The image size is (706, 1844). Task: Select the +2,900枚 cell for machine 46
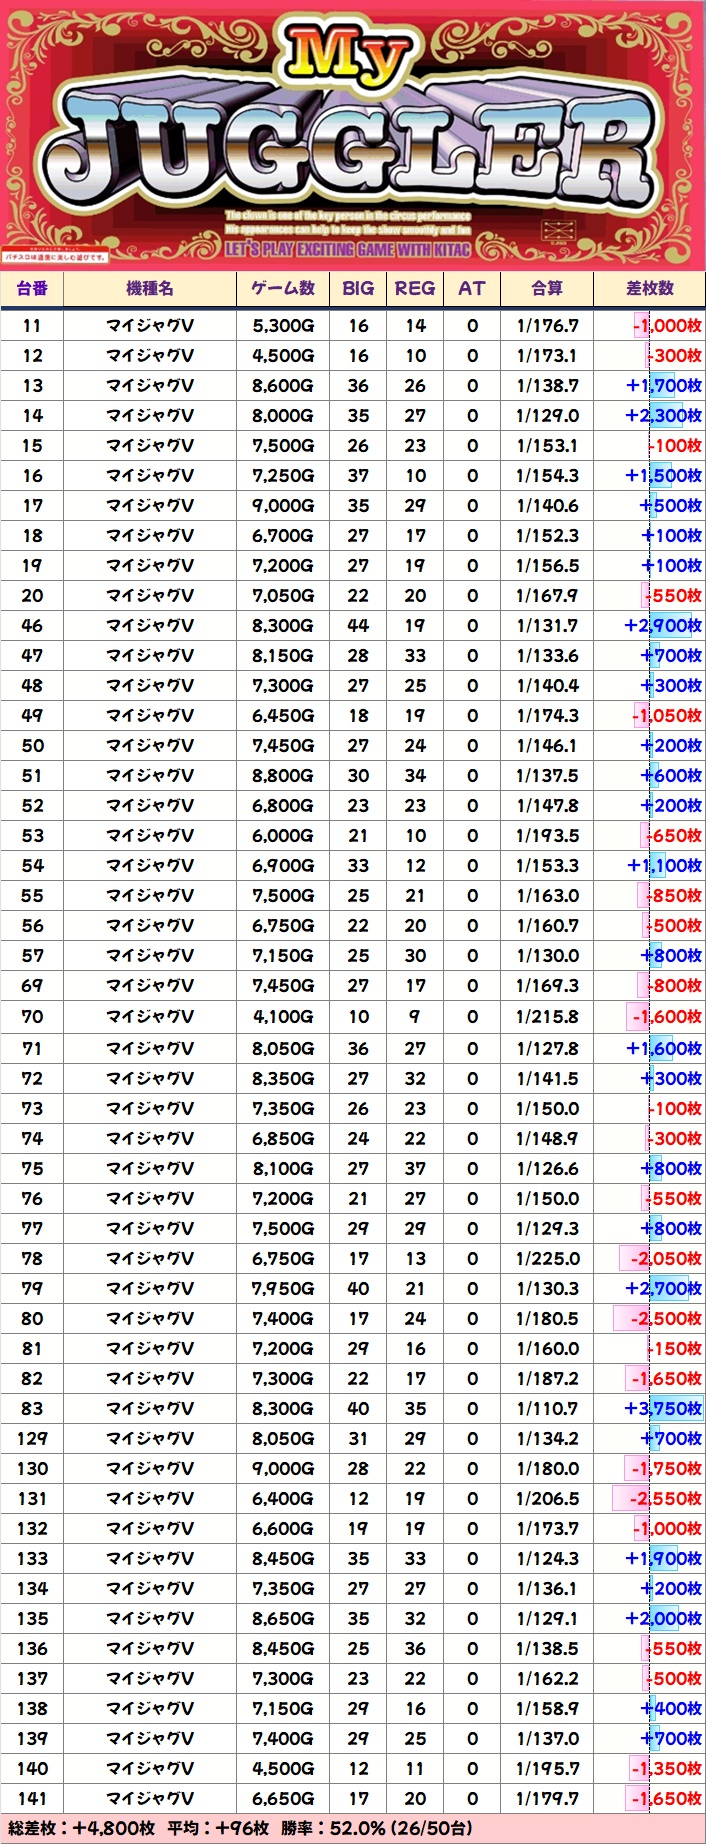pos(663,625)
